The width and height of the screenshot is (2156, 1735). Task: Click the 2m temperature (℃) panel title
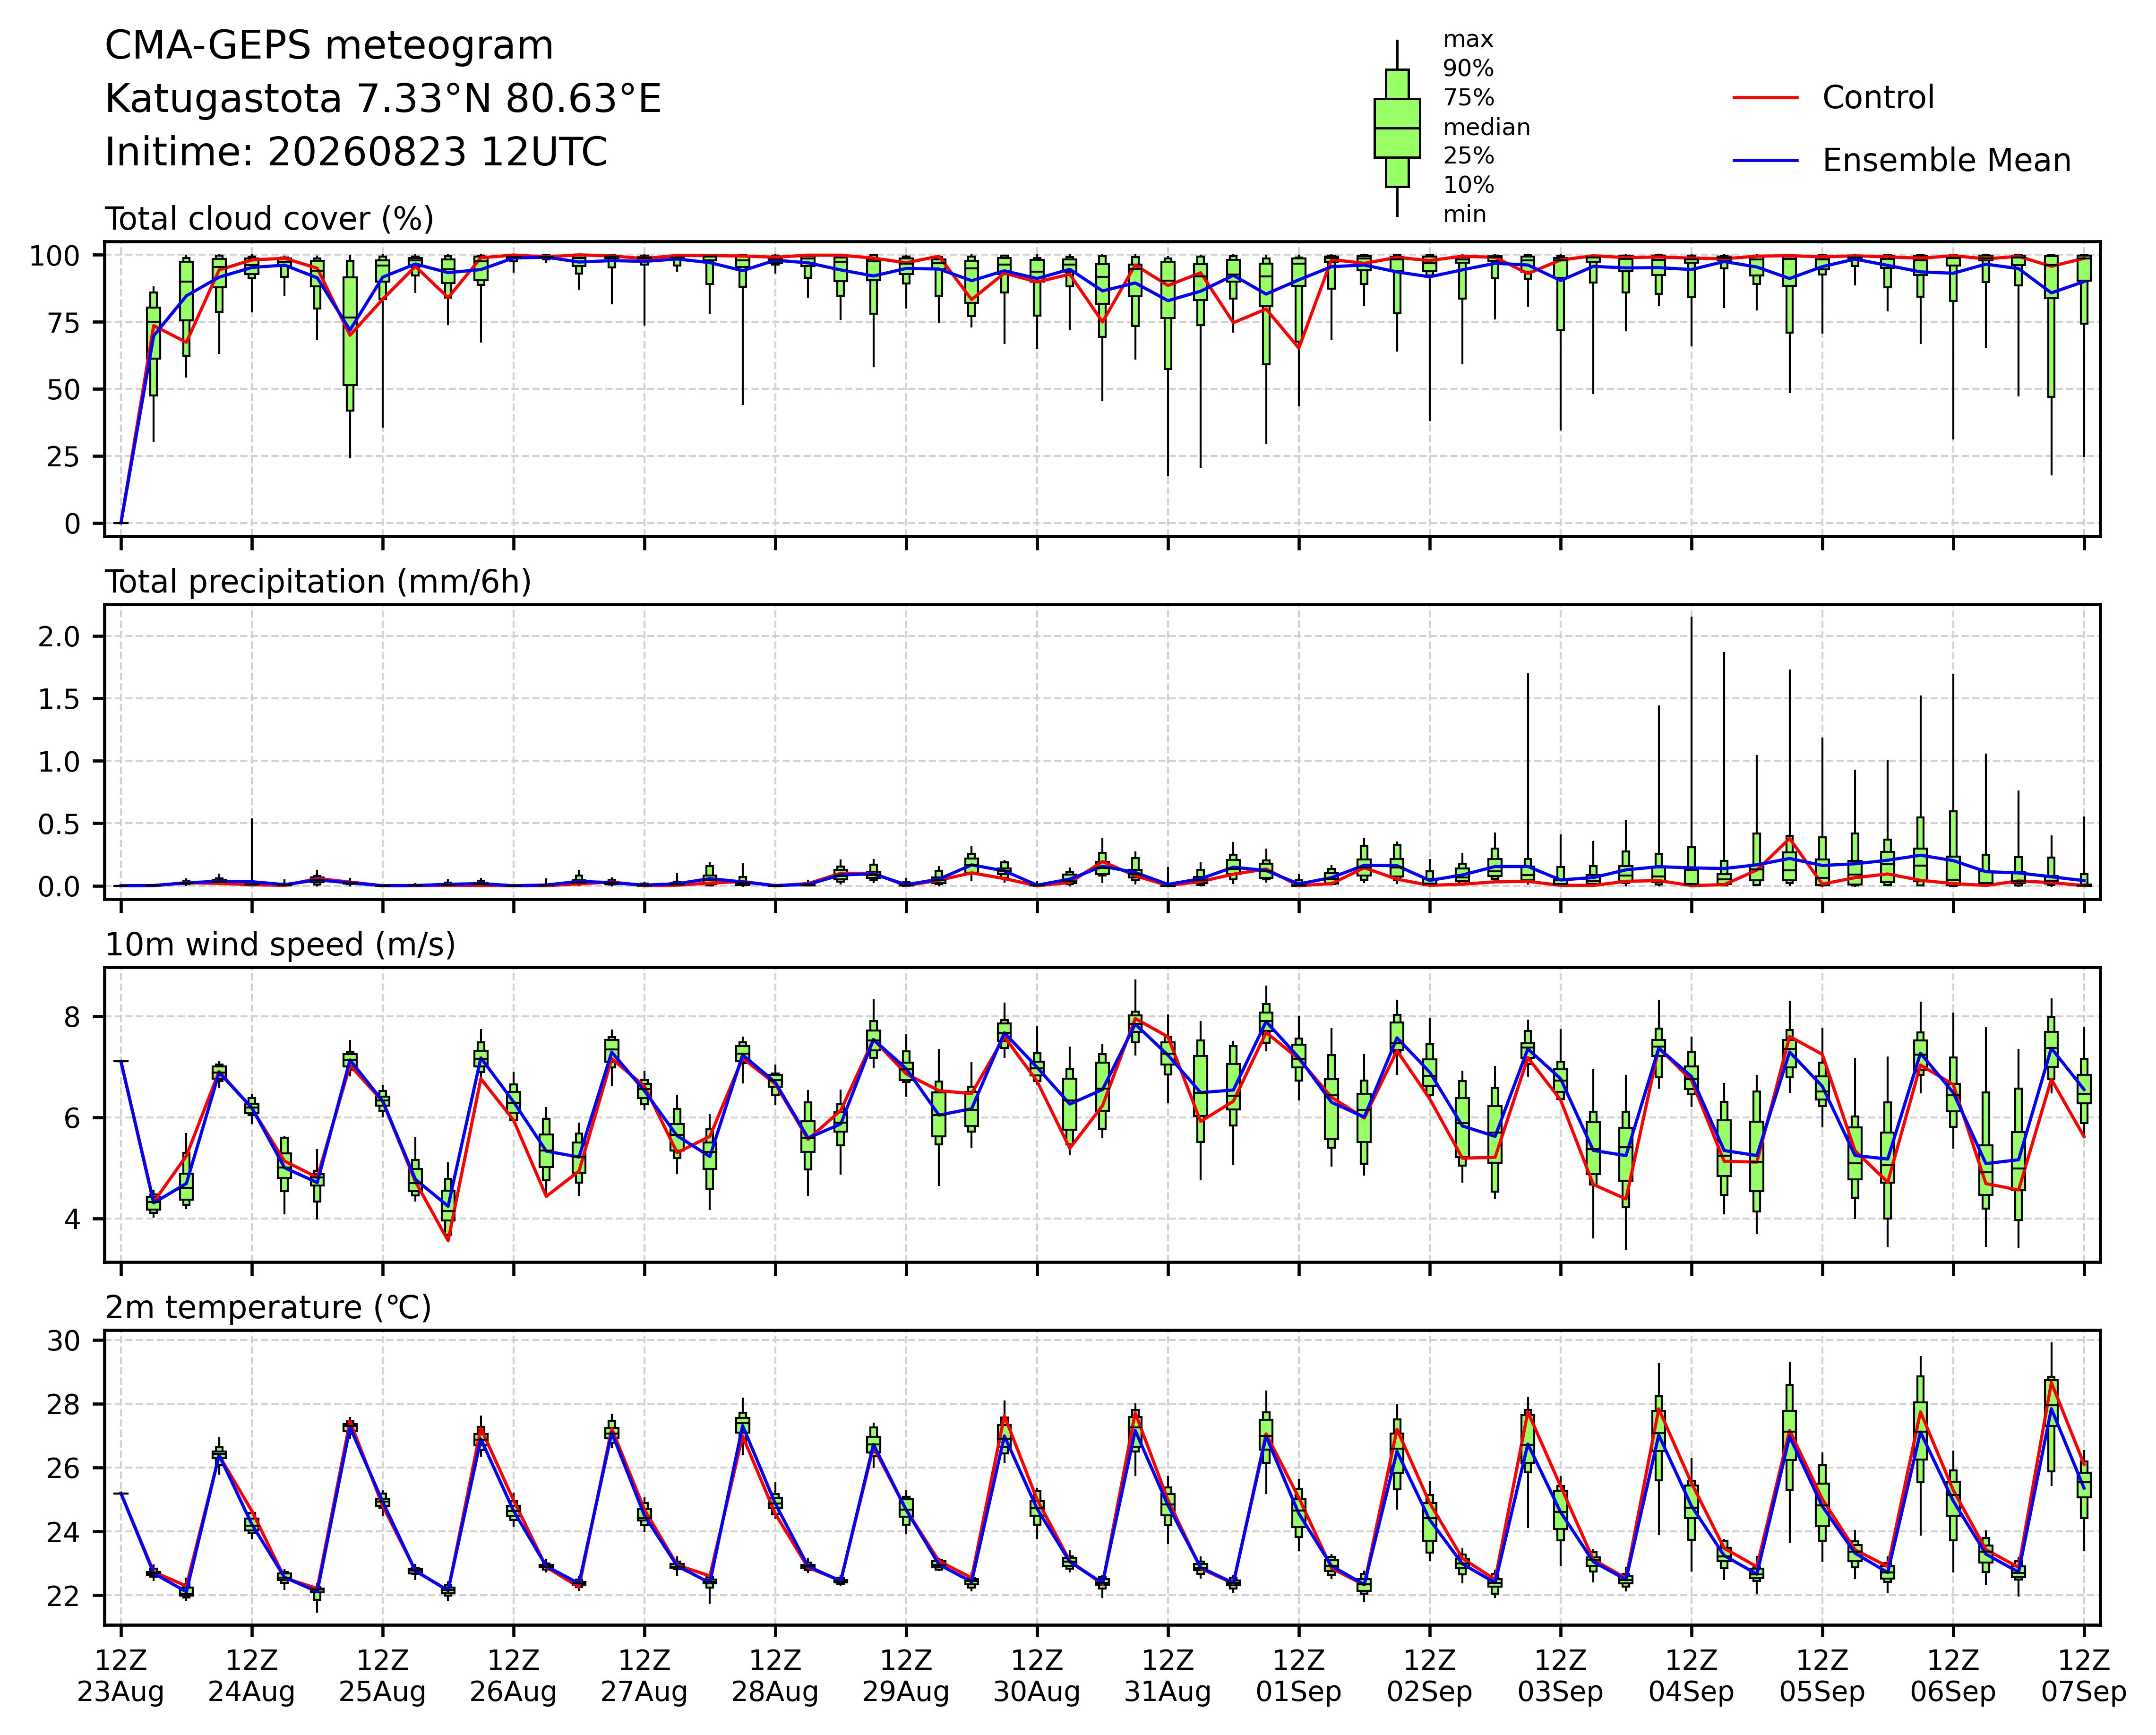(x=268, y=1308)
